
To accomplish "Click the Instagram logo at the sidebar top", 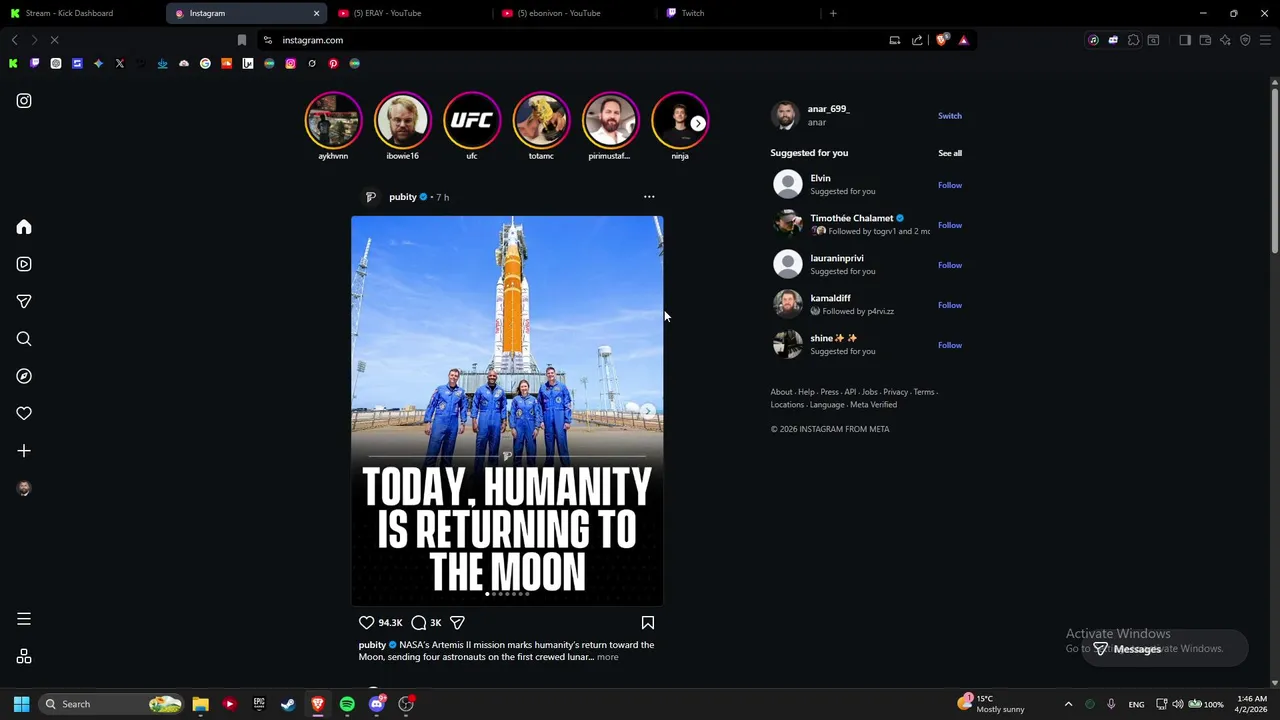I will 24,101.
